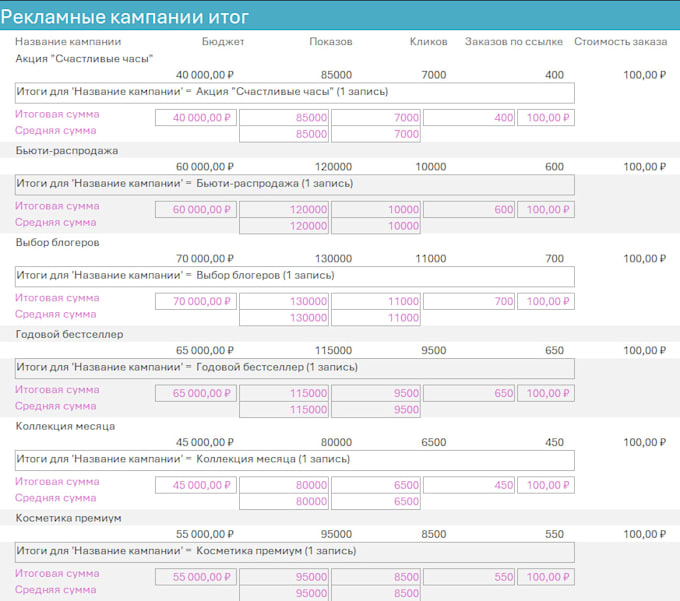The height and width of the screenshot is (601, 680).
Task: Click "Итоговая сумма" label under Коллекция месяца
Action: pos(57,482)
